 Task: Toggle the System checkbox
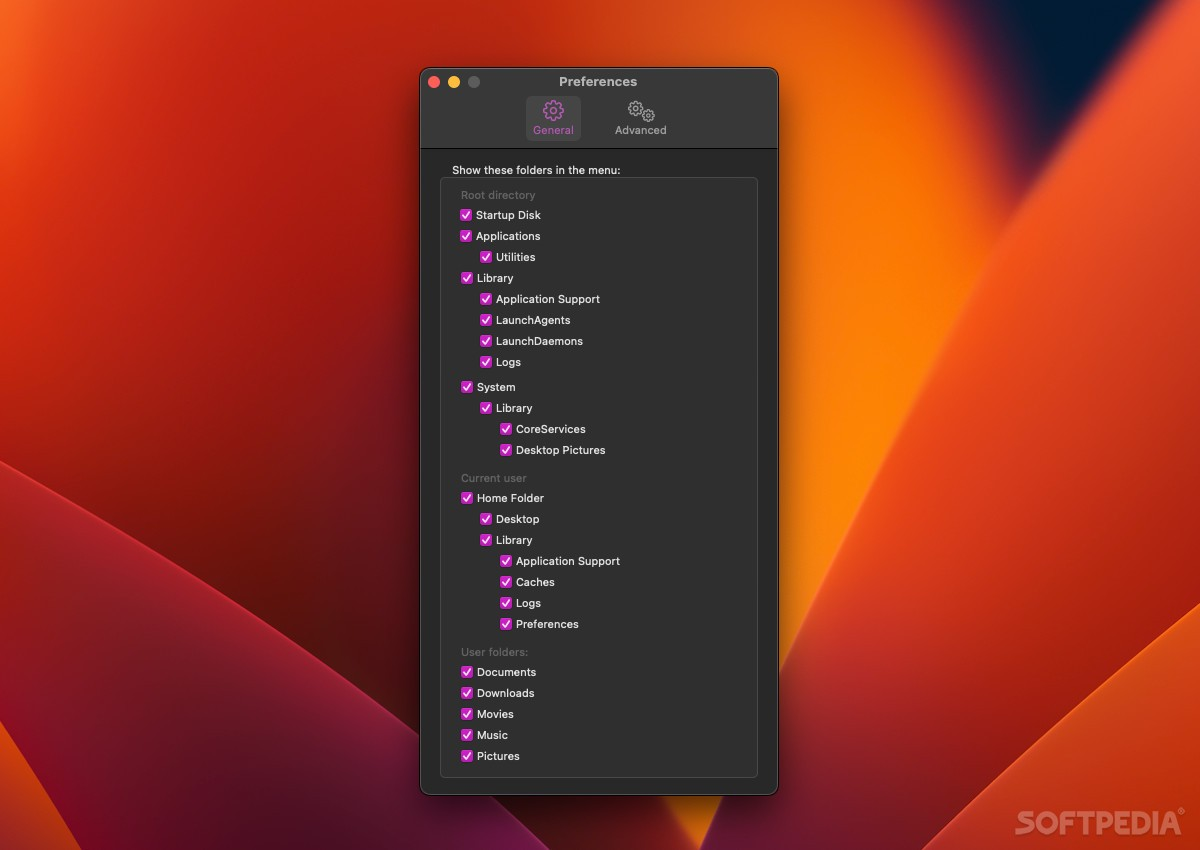(x=466, y=387)
